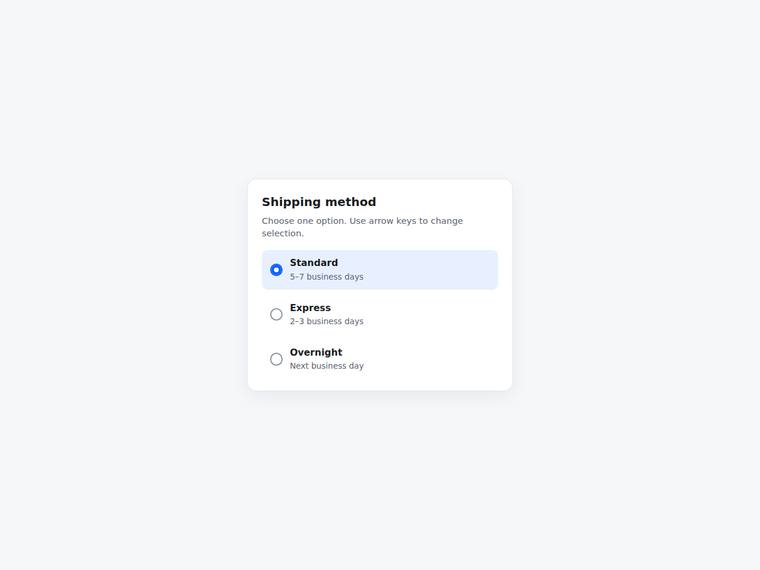Image resolution: width=760 pixels, height=570 pixels.
Task: Click the bold Standard label text
Action: pos(314,263)
